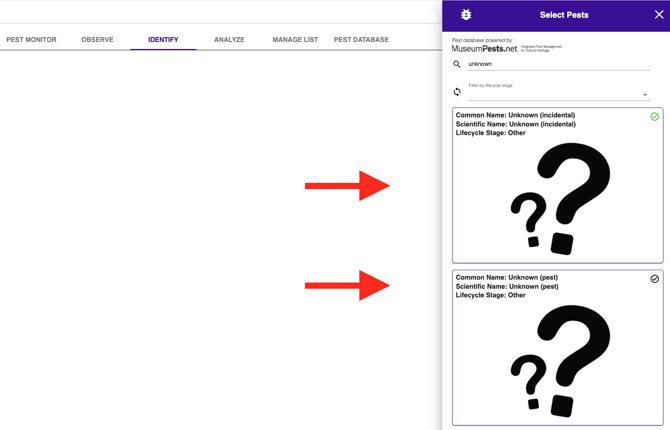This screenshot has width=670, height=430.
Task: Click the search field containing "unknown"
Action: pyautogui.click(x=555, y=64)
